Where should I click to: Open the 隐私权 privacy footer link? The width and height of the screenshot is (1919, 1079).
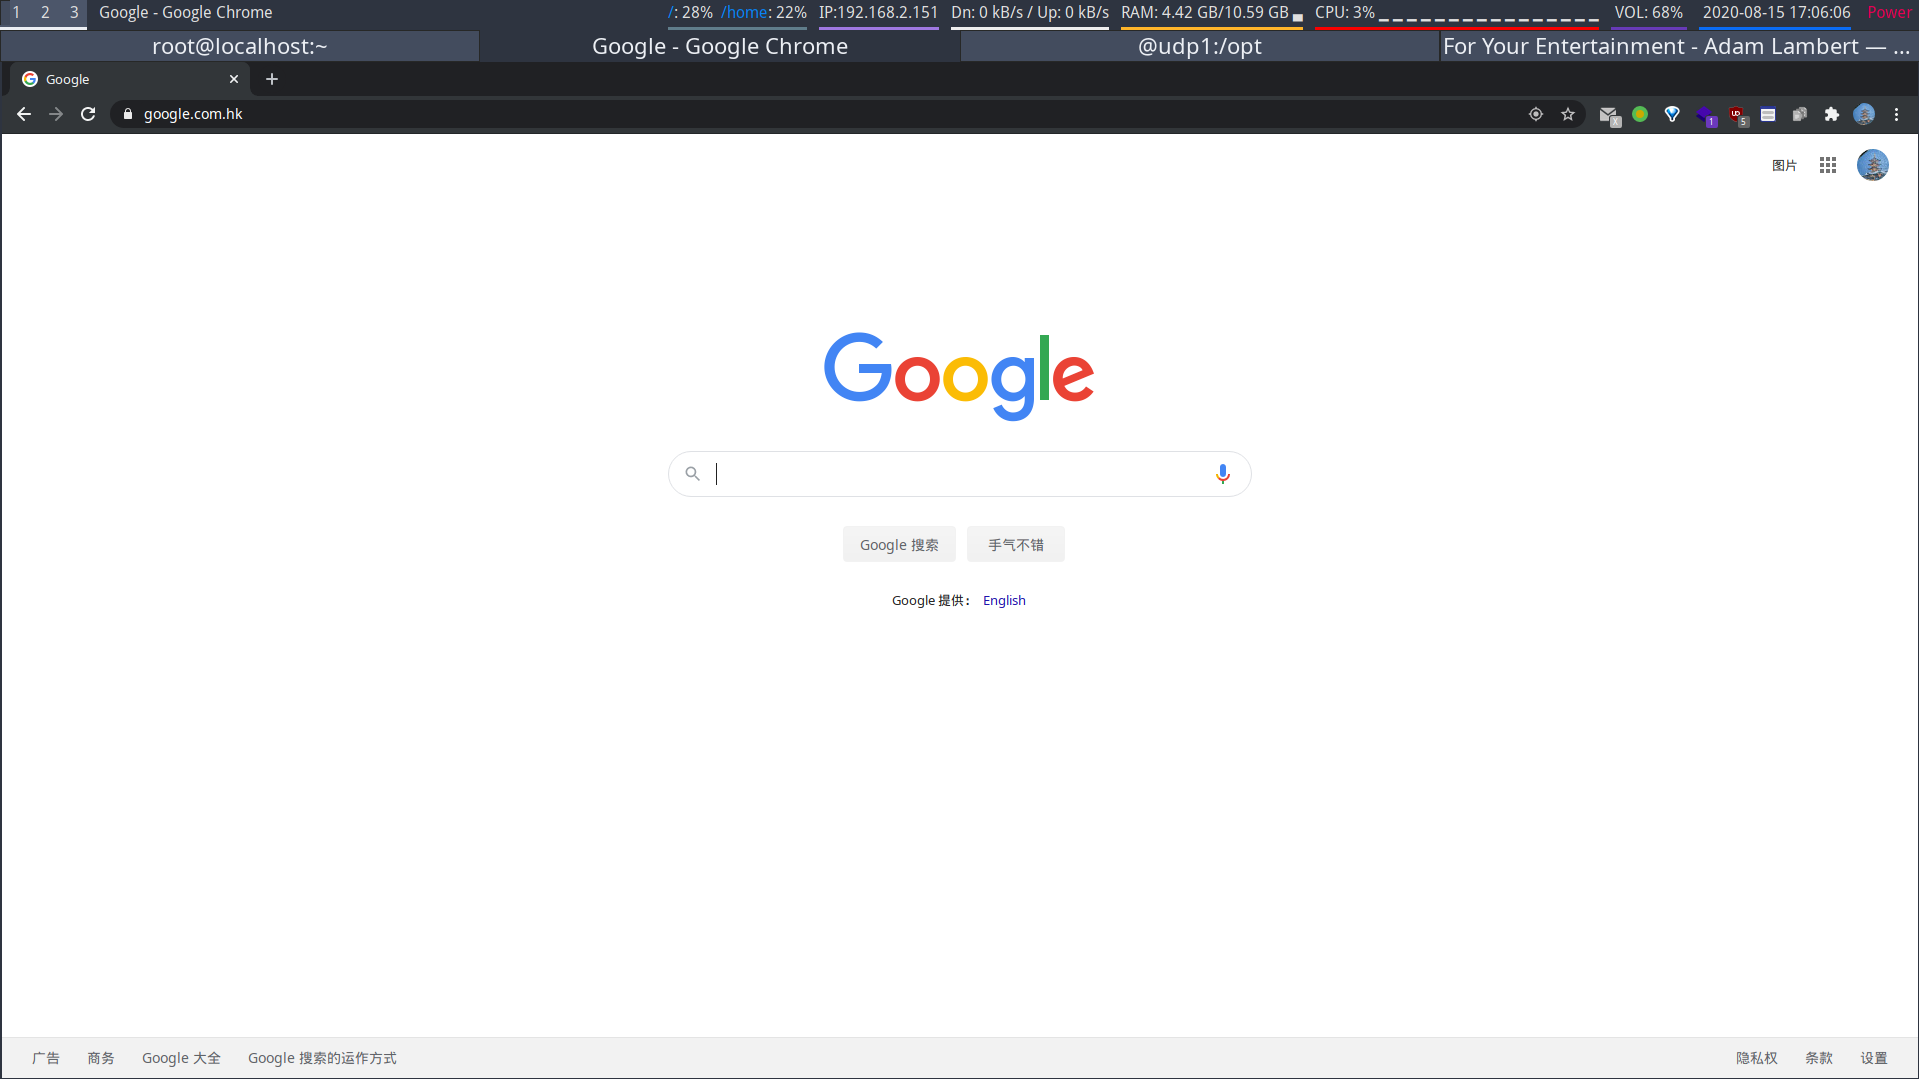1757,1059
